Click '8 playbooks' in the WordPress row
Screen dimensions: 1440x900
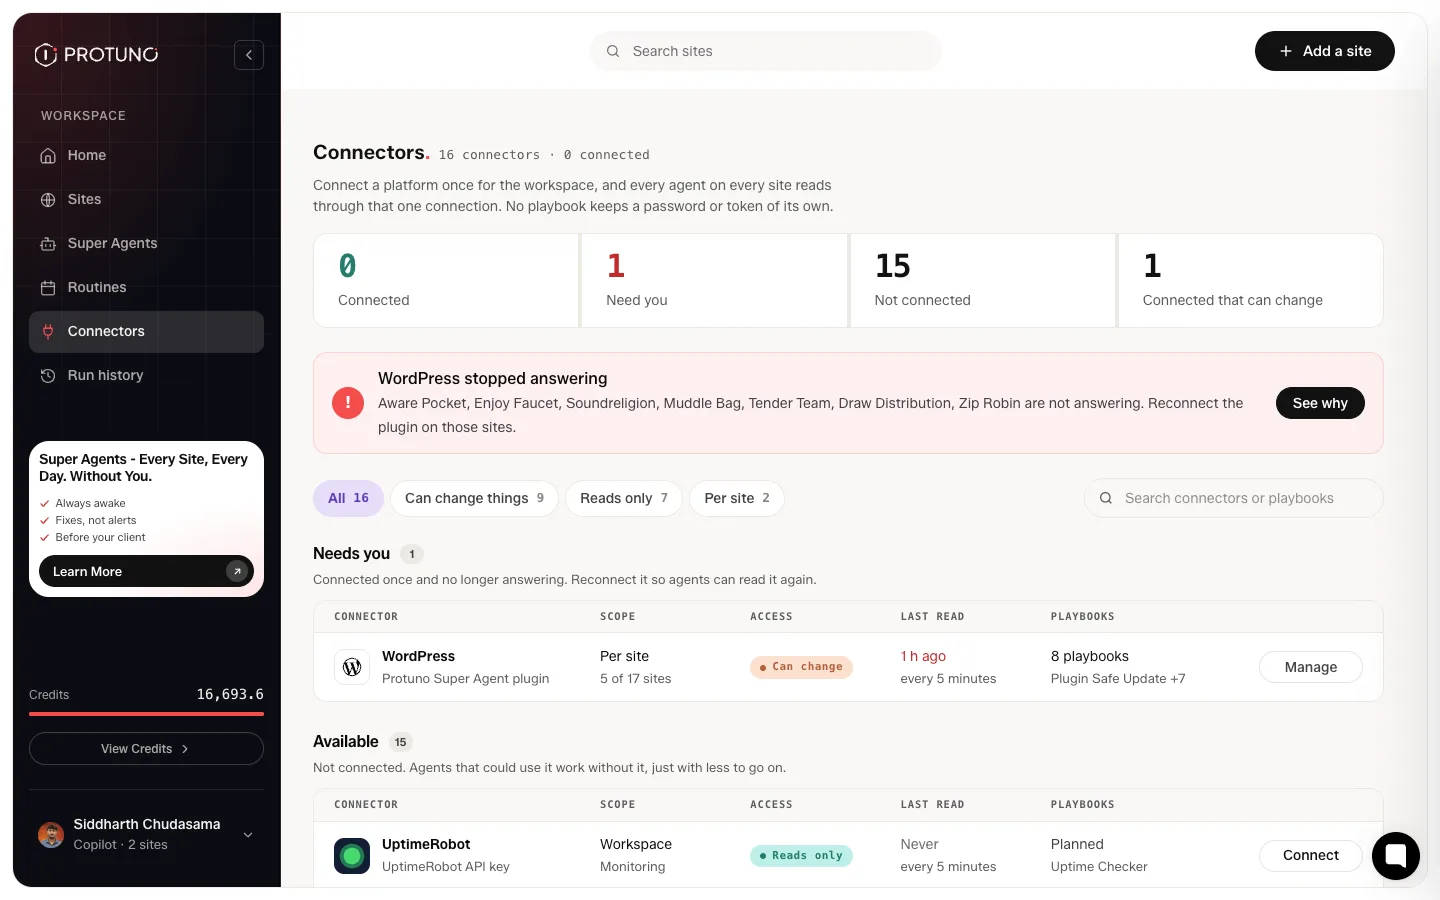(x=1089, y=656)
